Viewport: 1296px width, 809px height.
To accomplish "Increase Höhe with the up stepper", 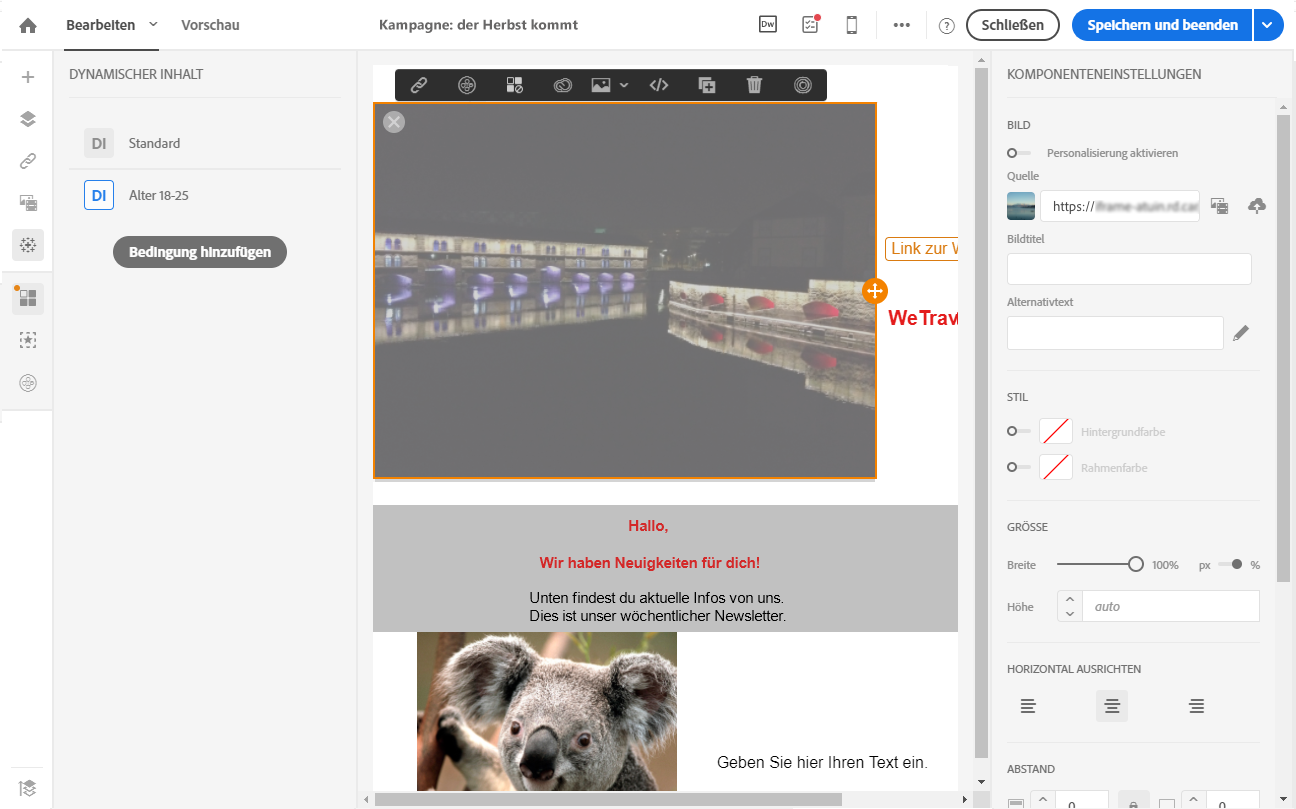I will pyautogui.click(x=1070, y=599).
